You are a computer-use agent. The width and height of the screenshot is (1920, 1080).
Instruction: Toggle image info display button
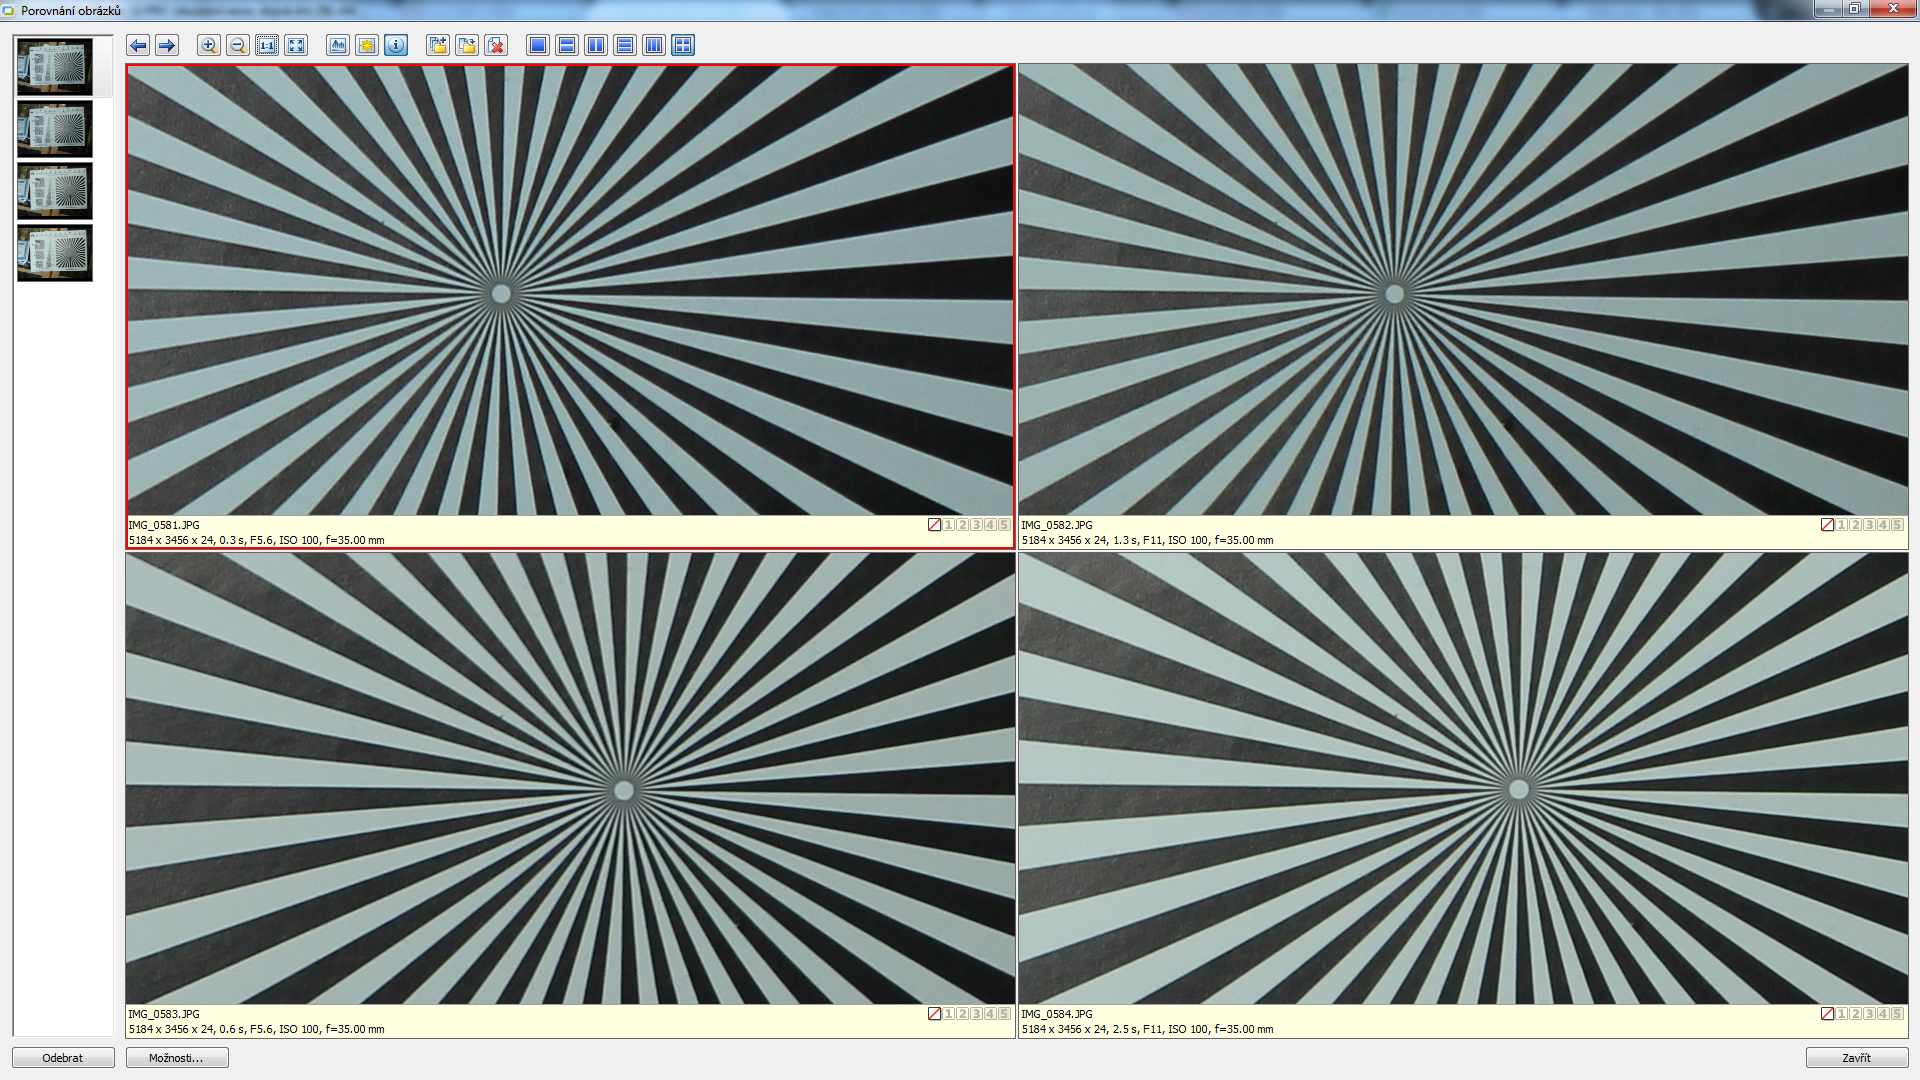pos(396,45)
